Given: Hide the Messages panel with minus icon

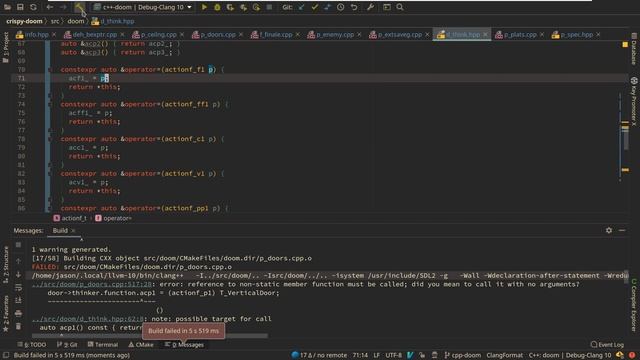Looking at the screenshot, I should pos(622,231).
